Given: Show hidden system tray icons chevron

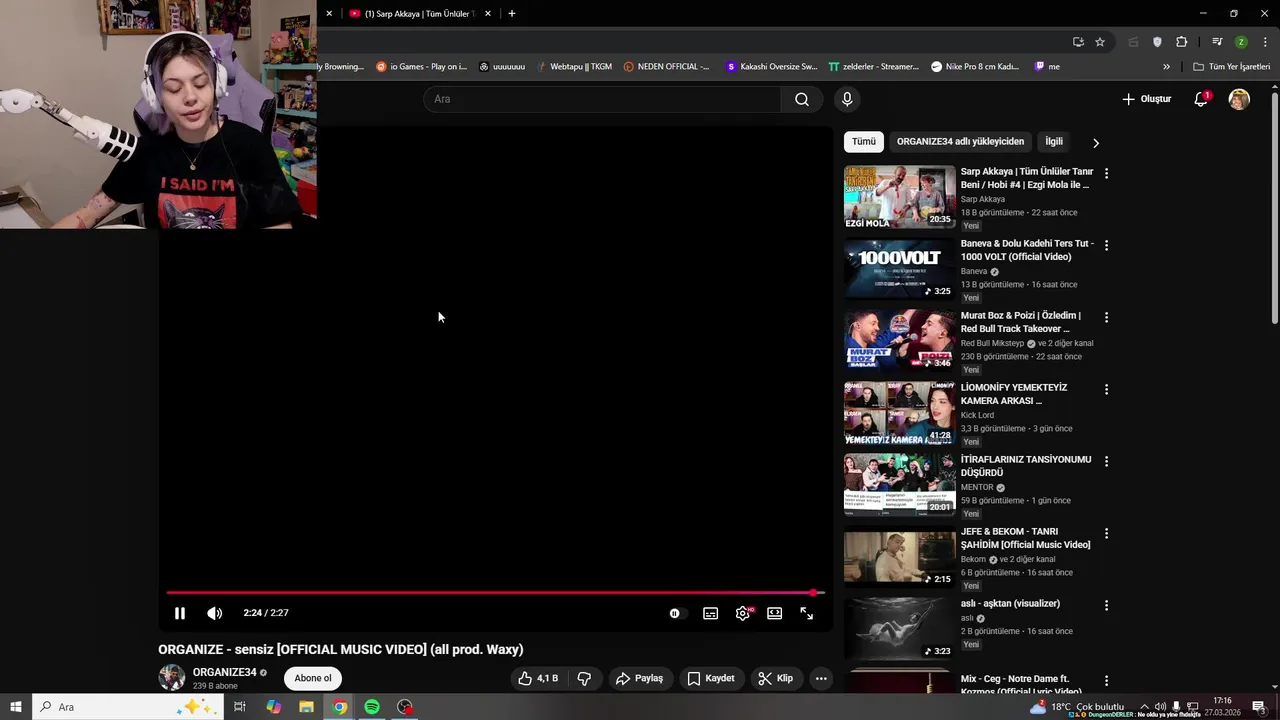Looking at the screenshot, I should pyautogui.click(x=1144, y=707).
